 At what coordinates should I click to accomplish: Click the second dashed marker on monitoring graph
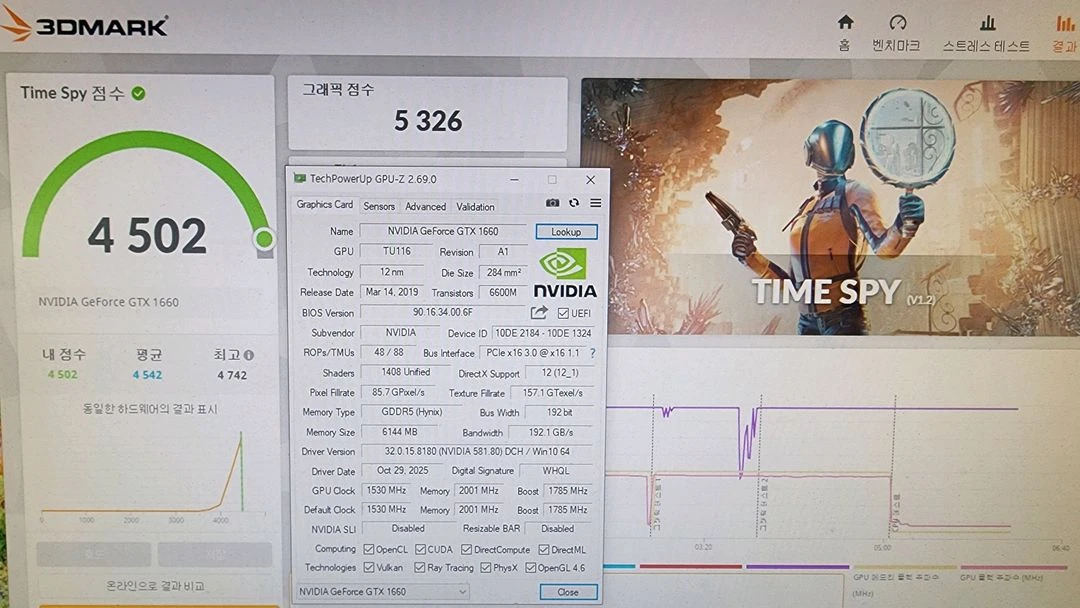pos(760,465)
